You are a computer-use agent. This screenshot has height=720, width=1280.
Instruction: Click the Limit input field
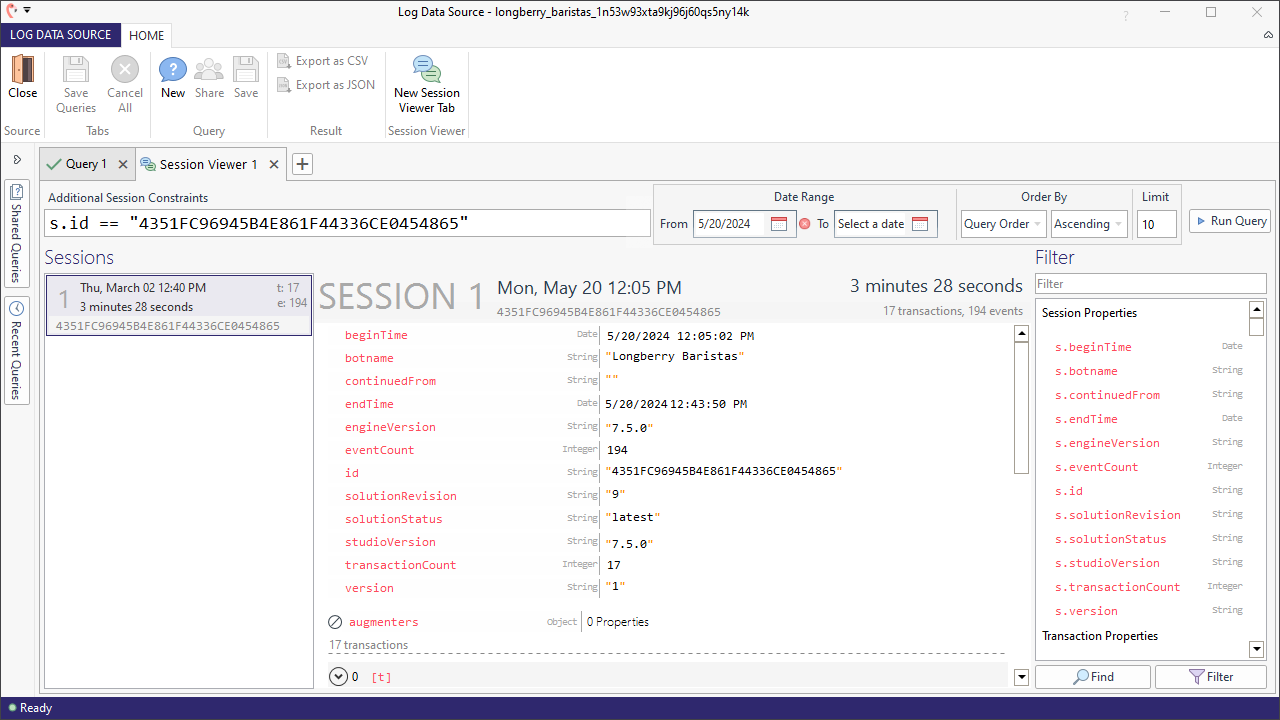pyautogui.click(x=1156, y=224)
